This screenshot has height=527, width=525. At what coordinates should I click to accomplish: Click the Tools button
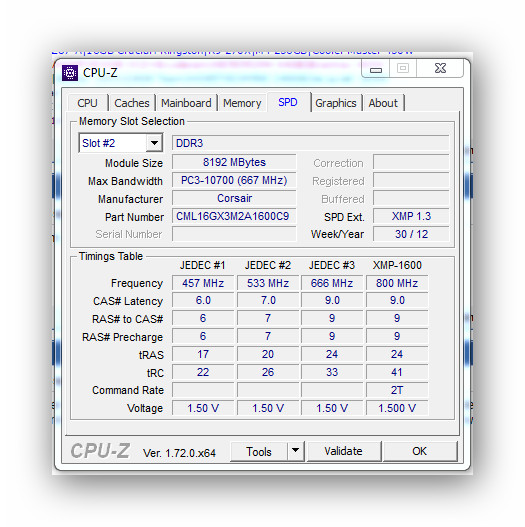[259, 452]
